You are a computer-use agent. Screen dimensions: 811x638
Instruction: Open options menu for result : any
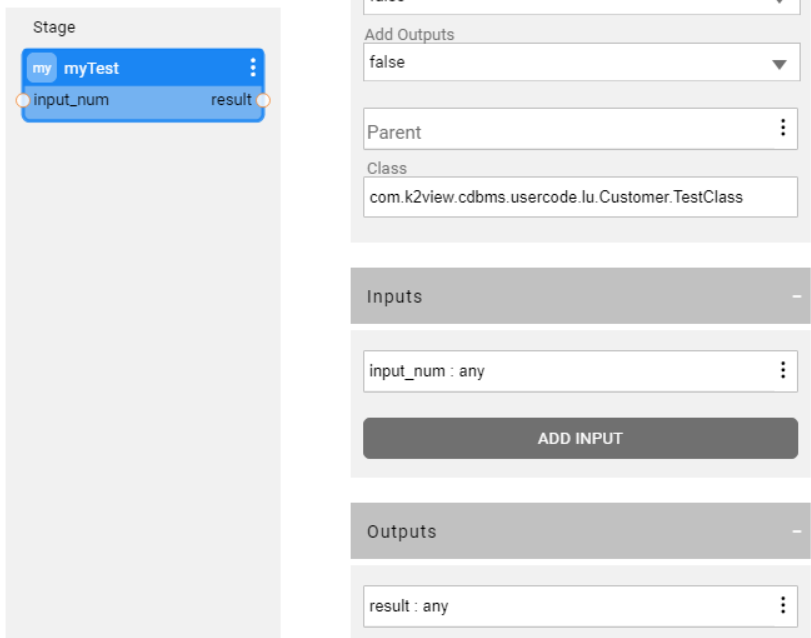782,606
